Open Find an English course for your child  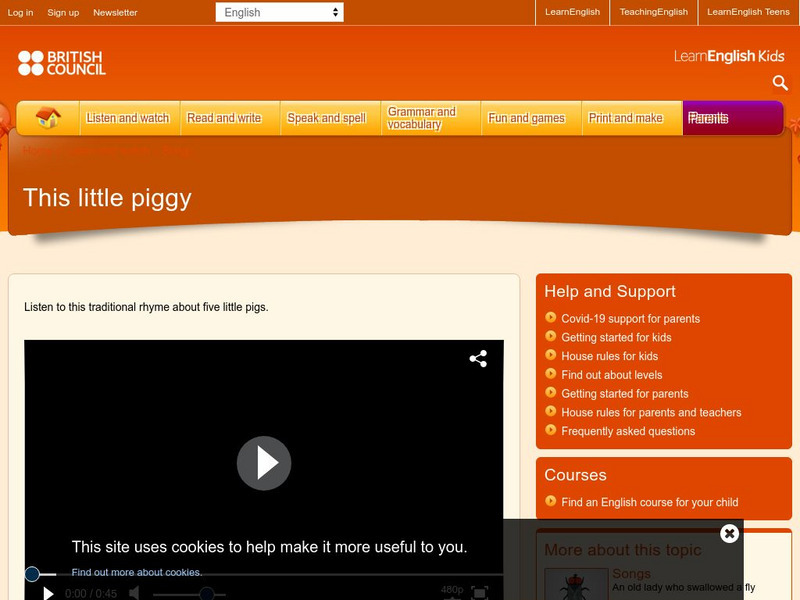pos(650,502)
